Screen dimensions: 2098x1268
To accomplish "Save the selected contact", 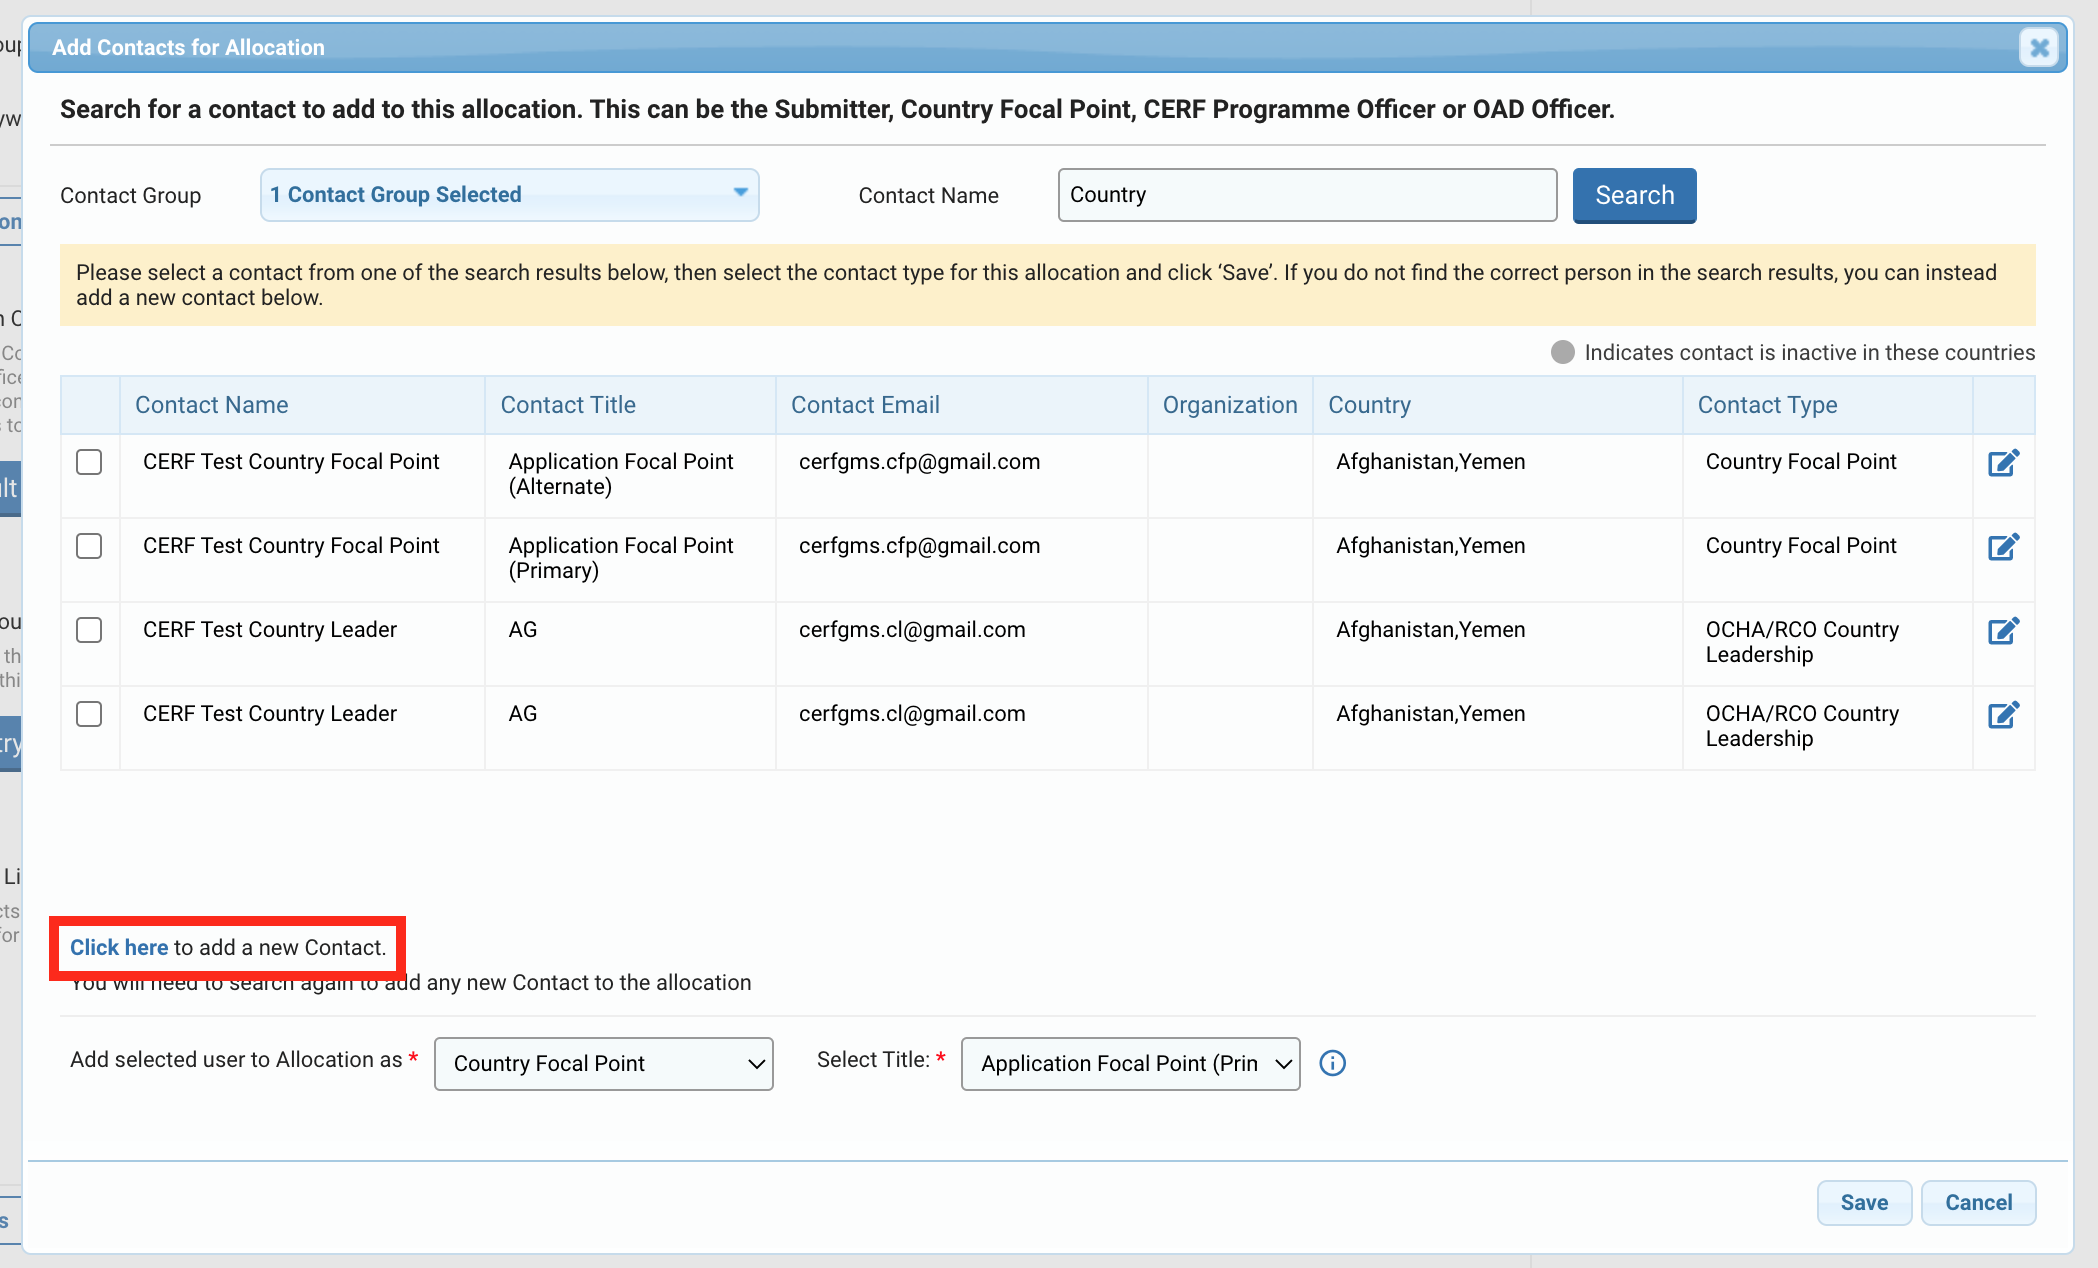I will (1864, 1203).
